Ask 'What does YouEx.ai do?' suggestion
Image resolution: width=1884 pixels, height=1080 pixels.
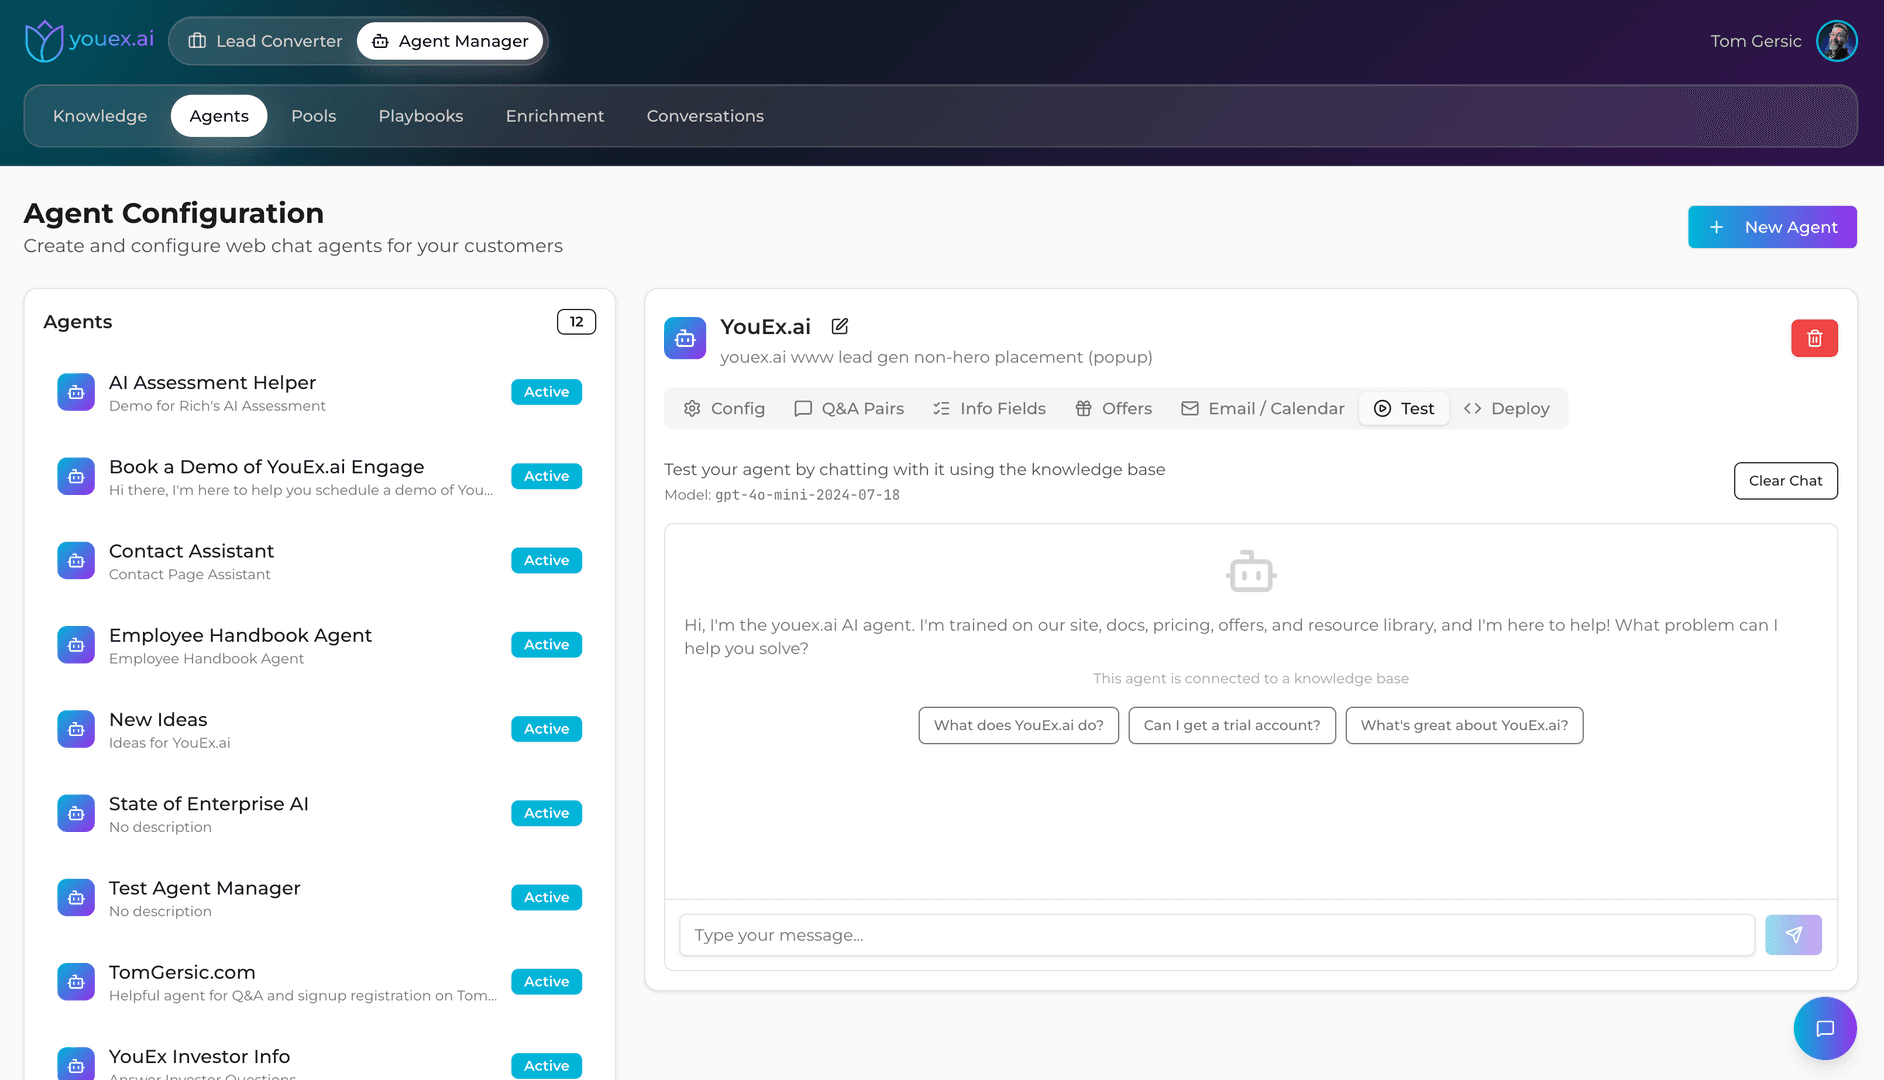(1018, 725)
